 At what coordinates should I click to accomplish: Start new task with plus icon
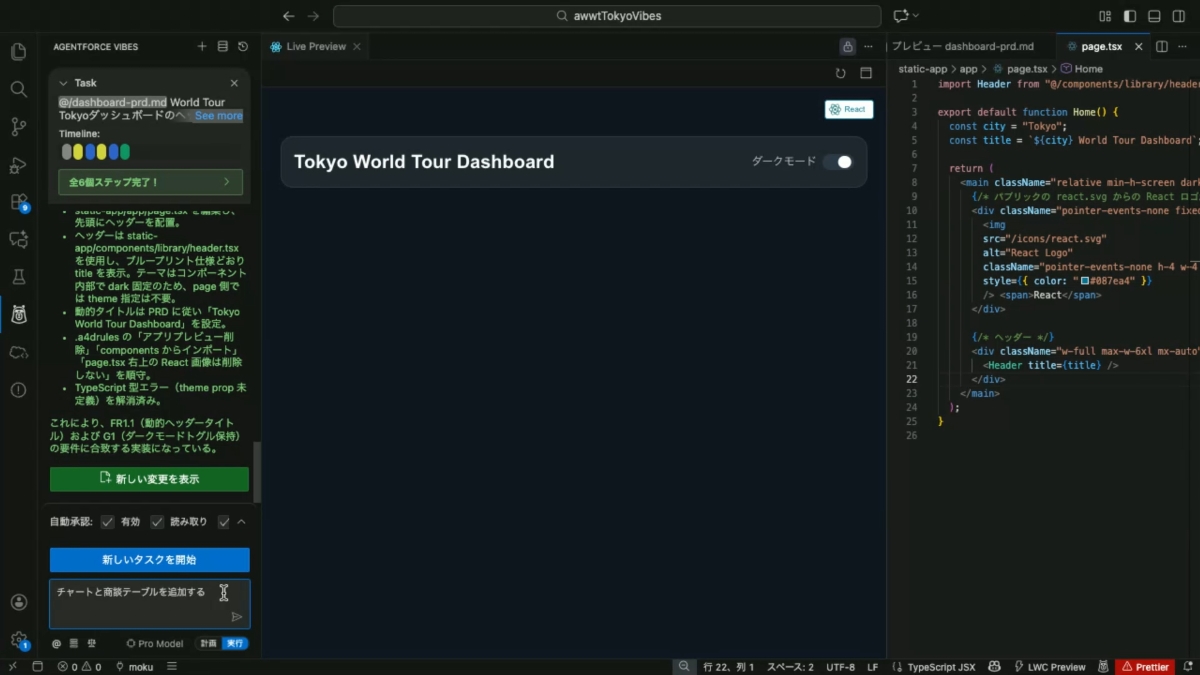(x=202, y=47)
